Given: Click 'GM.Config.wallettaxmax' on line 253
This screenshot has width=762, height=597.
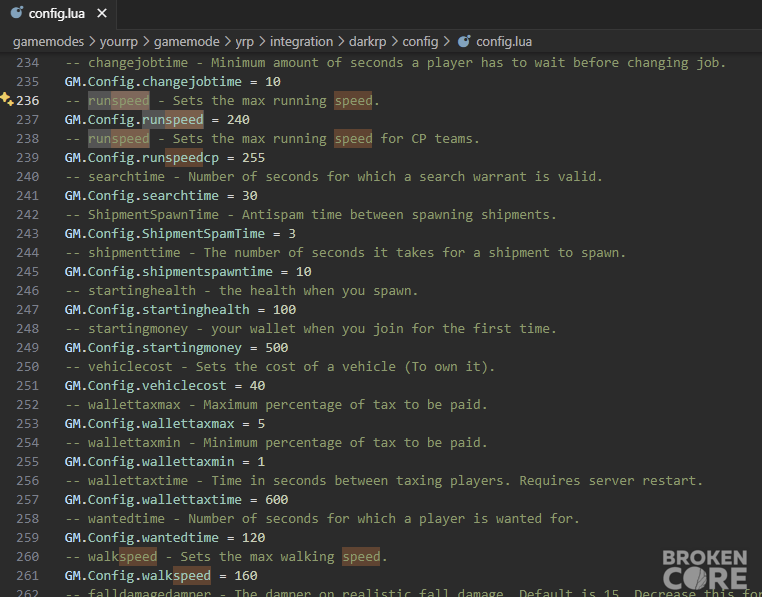Looking at the screenshot, I should [x=149, y=423].
